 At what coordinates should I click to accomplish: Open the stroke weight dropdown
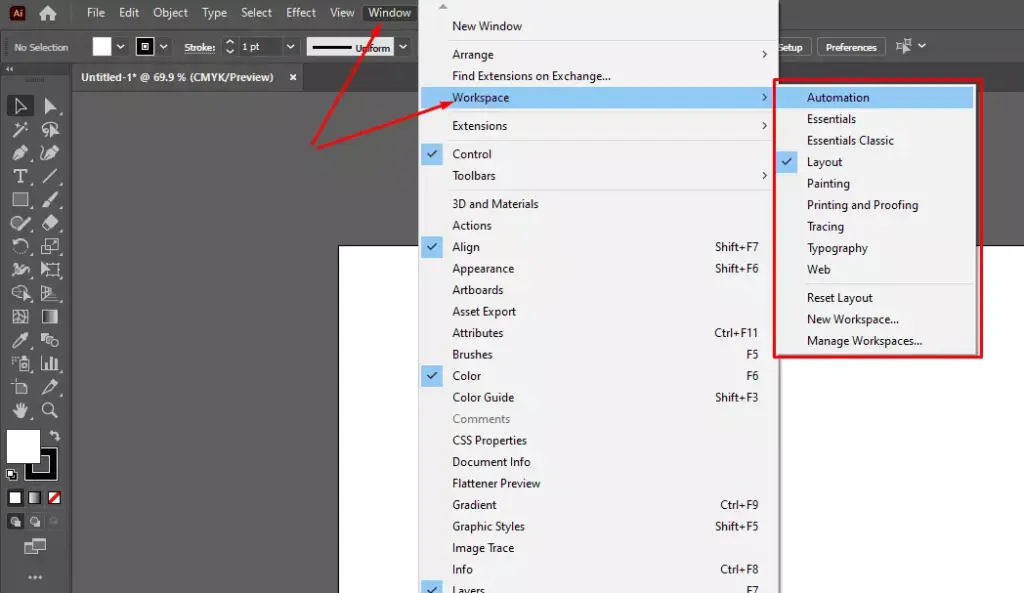291,47
